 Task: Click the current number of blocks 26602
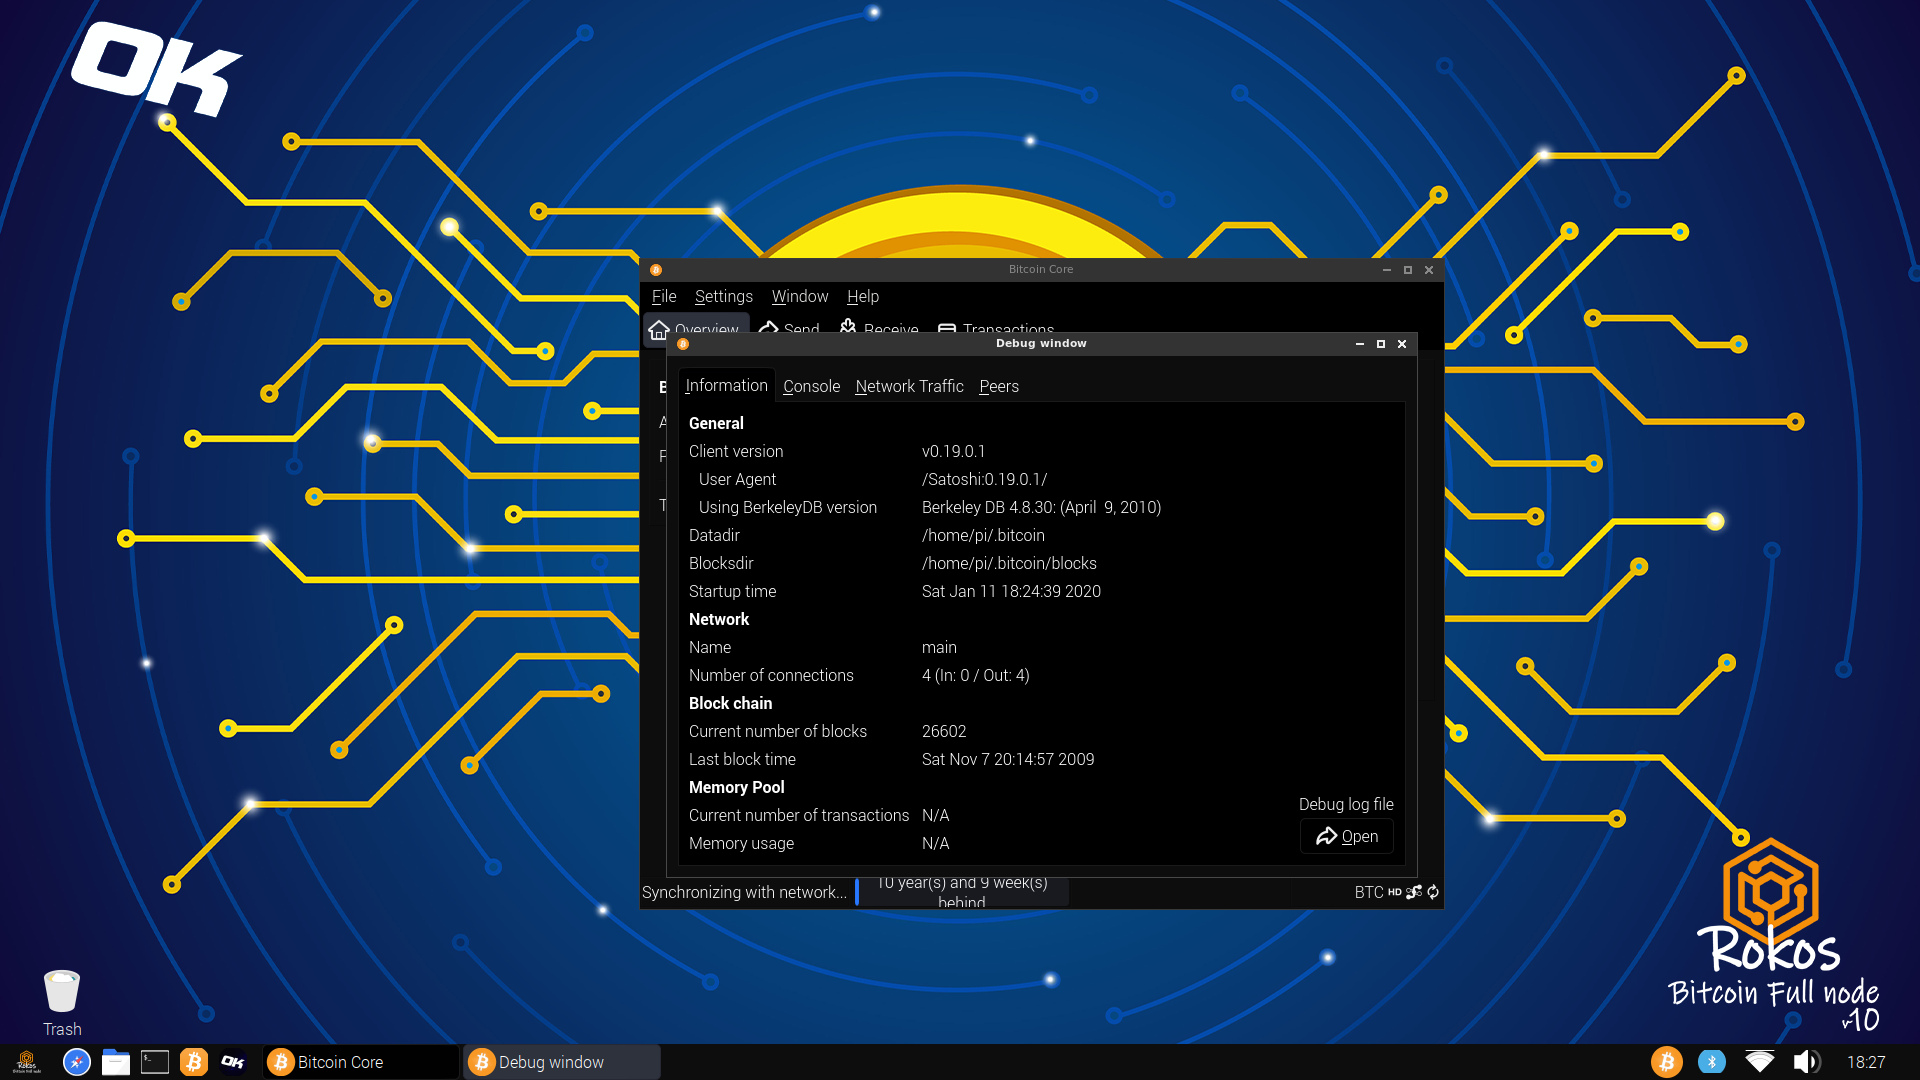click(944, 732)
